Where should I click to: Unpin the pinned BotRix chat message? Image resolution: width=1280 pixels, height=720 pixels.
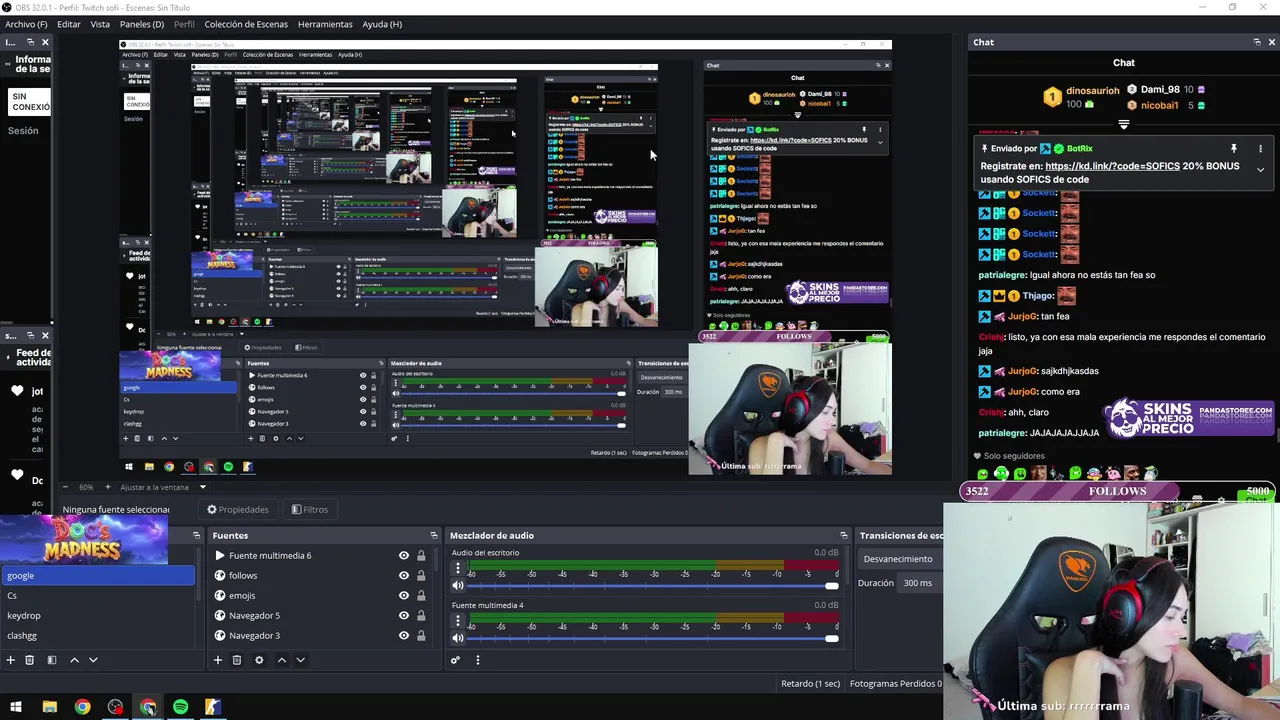[1233, 148]
